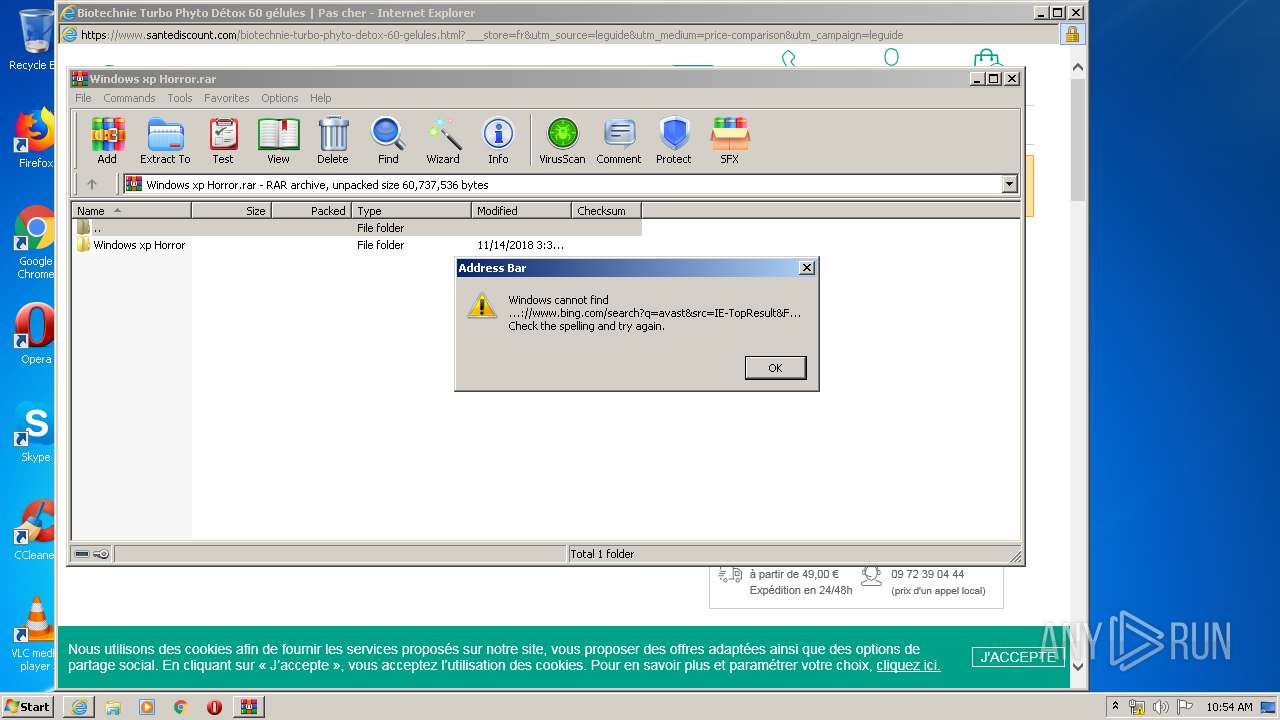This screenshot has height=720, width=1280.
Task: Click the Opera taskbar icon
Action: pyautogui.click(x=214, y=707)
